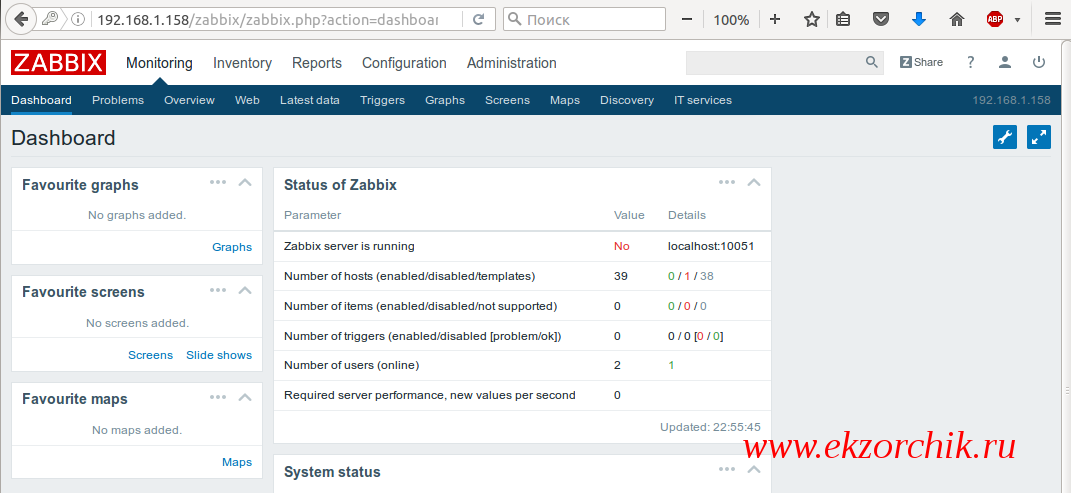Open downloads arrow icon

click(919, 20)
